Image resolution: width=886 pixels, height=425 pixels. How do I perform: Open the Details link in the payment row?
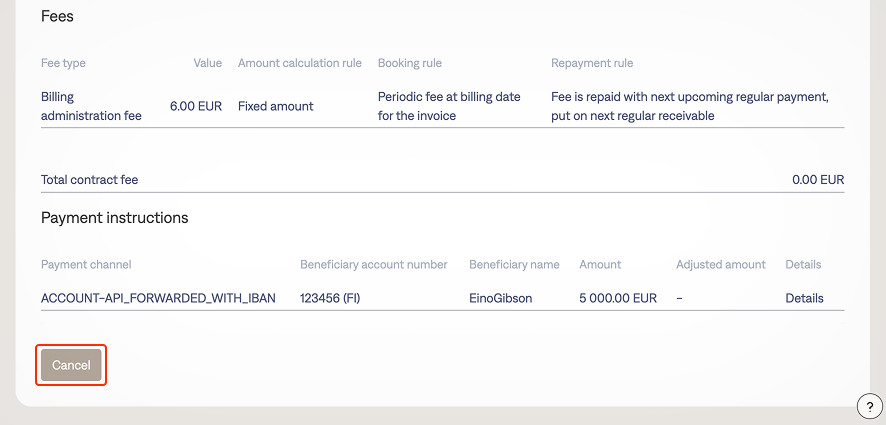pyautogui.click(x=804, y=298)
